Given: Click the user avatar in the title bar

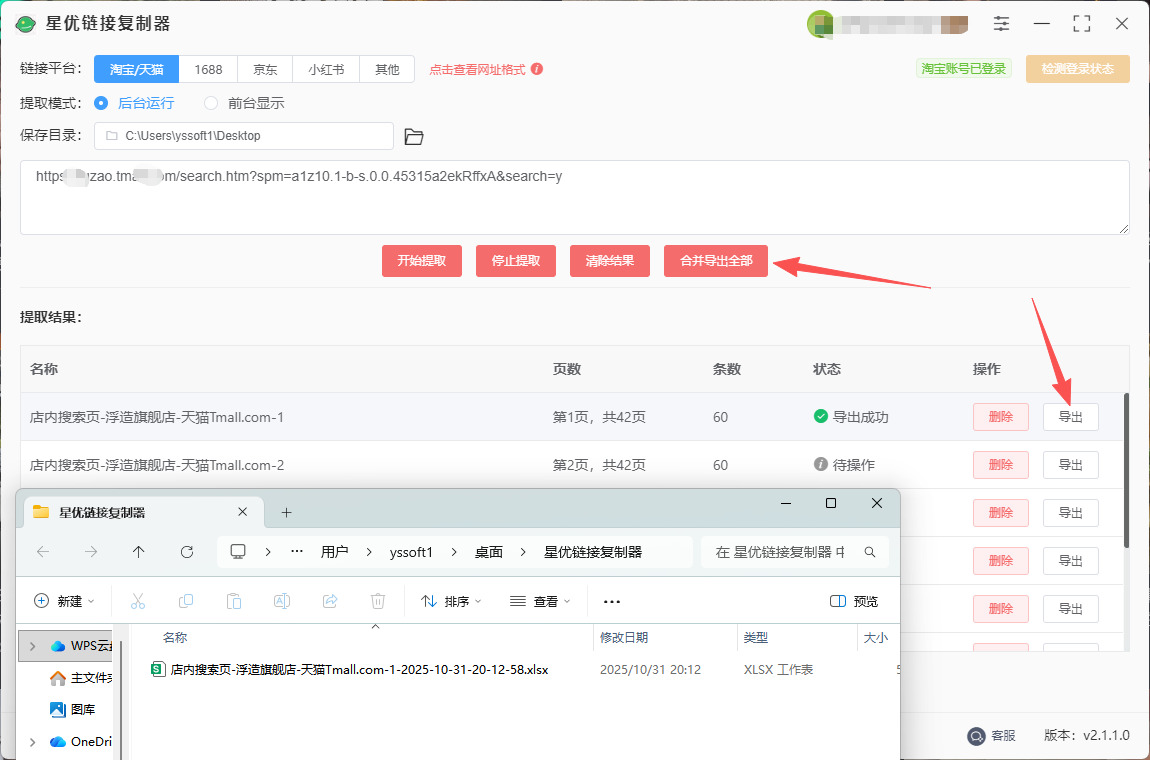Looking at the screenshot, I should [x=820, y=23].
